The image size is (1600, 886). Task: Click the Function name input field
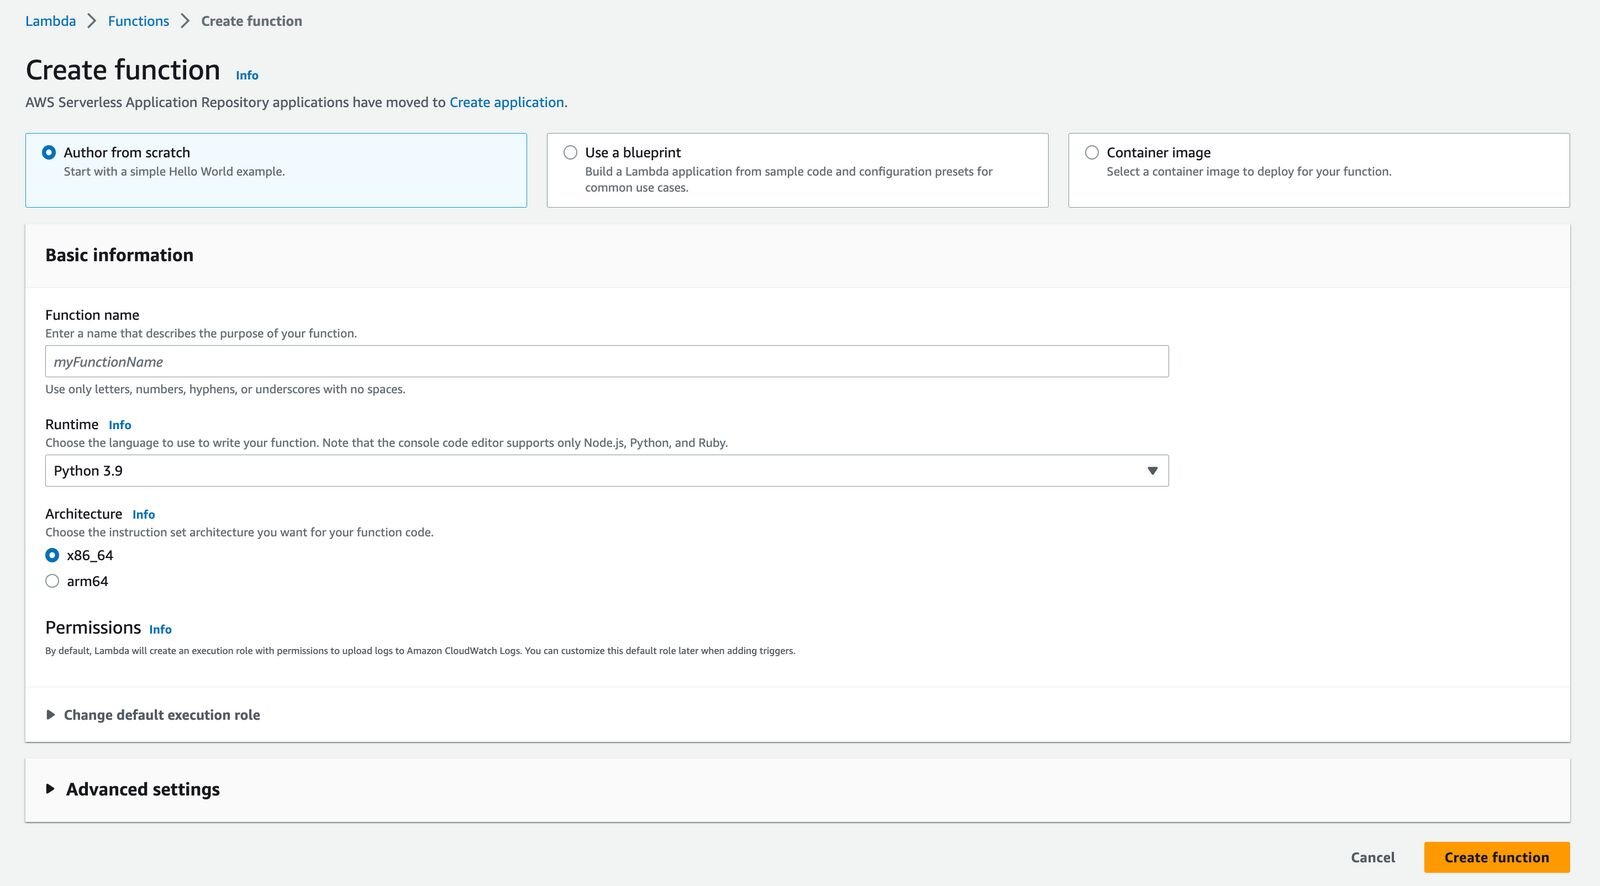[x=606, y=362]
